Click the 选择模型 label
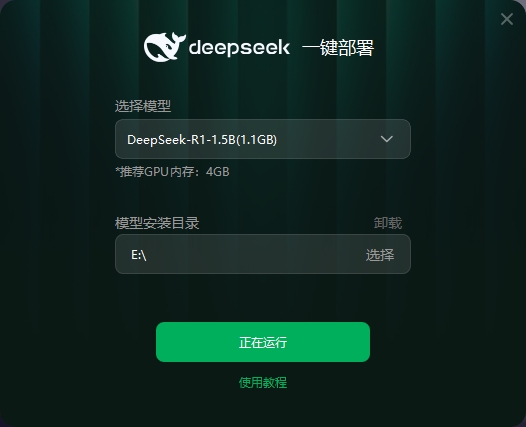 143,106
